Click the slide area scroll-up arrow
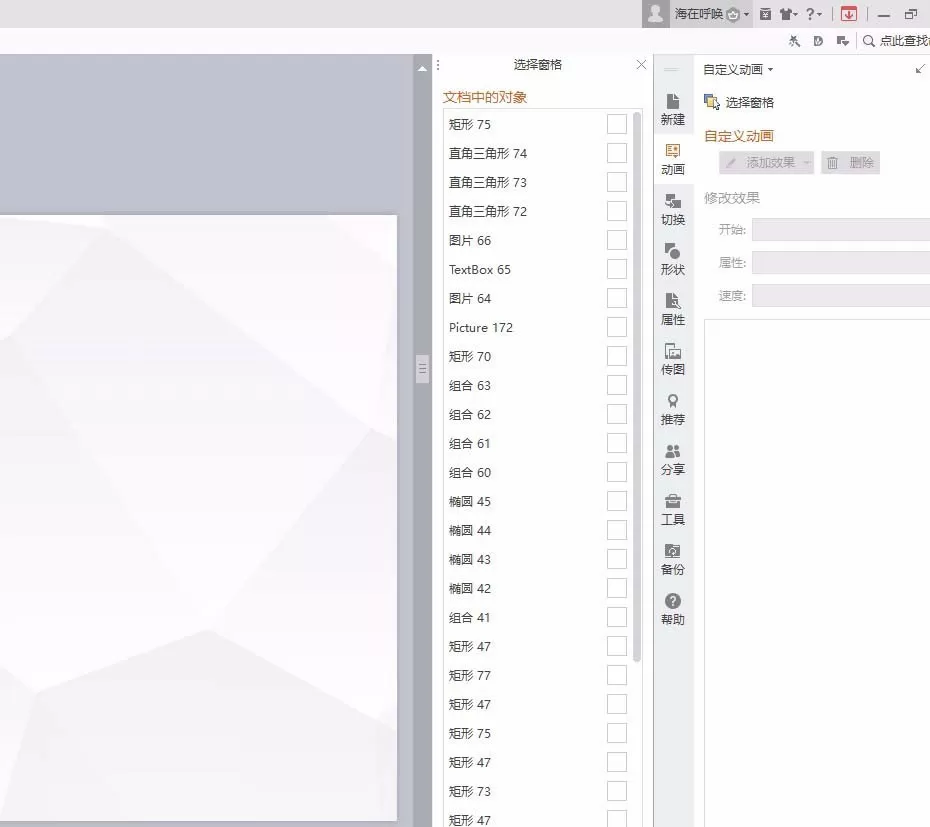 coord(422,69)
